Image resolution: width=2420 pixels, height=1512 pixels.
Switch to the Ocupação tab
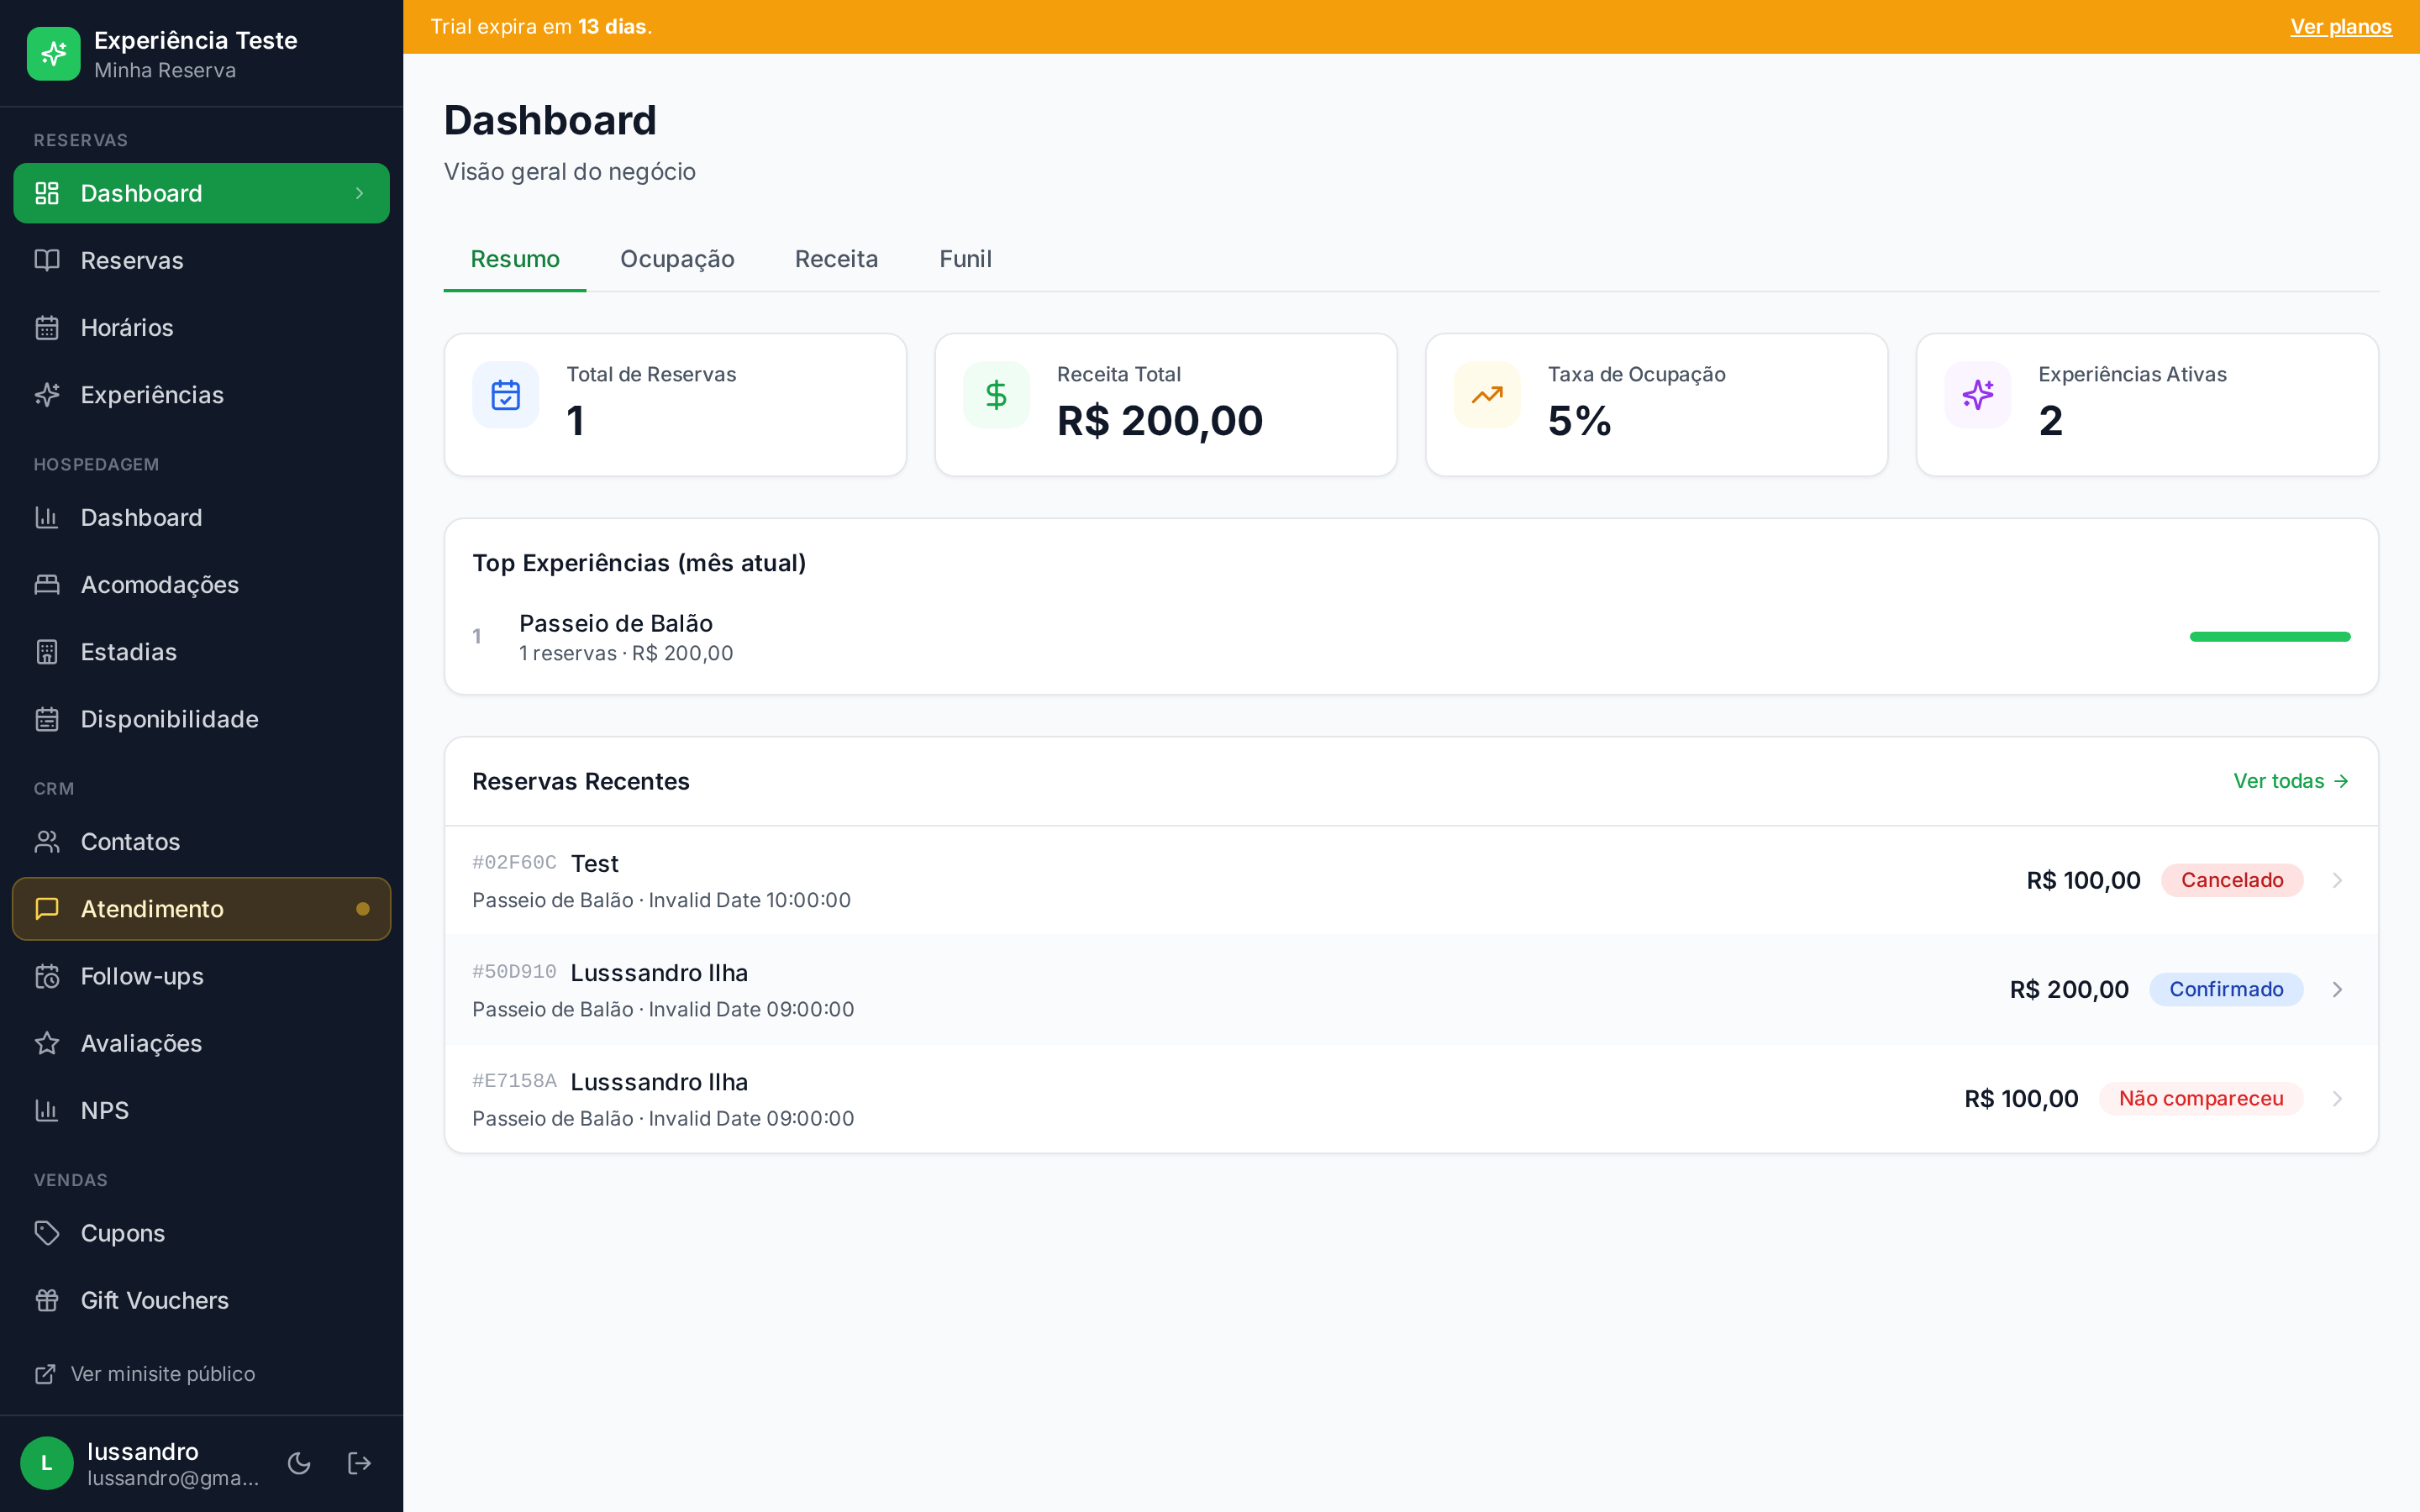[x=677, y=259]
